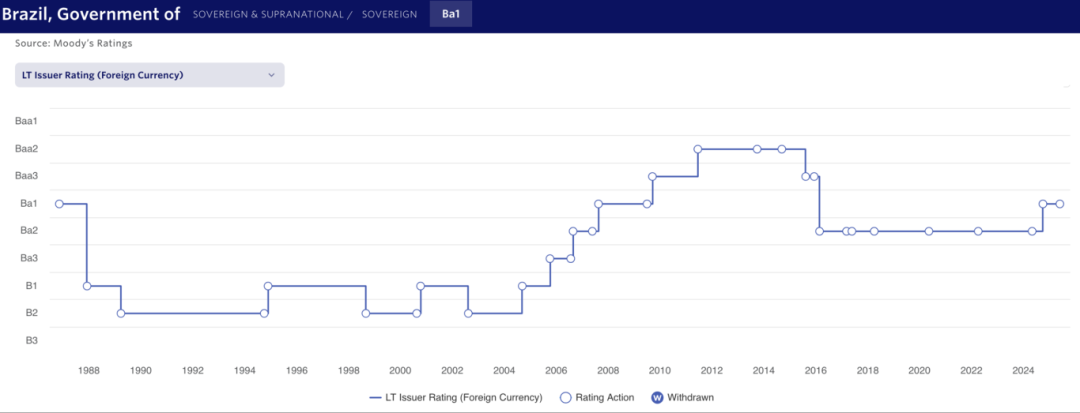
Task: Click the first Baa2 marker near 2011
Action: tap(698, 149)
